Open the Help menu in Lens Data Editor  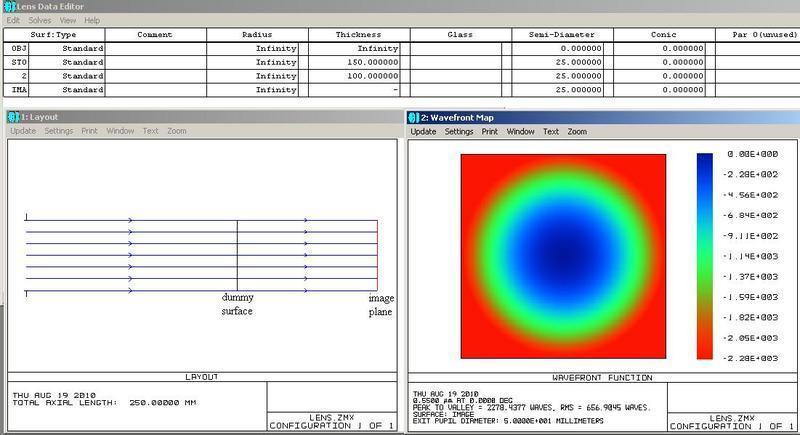(x=92, y=20)
